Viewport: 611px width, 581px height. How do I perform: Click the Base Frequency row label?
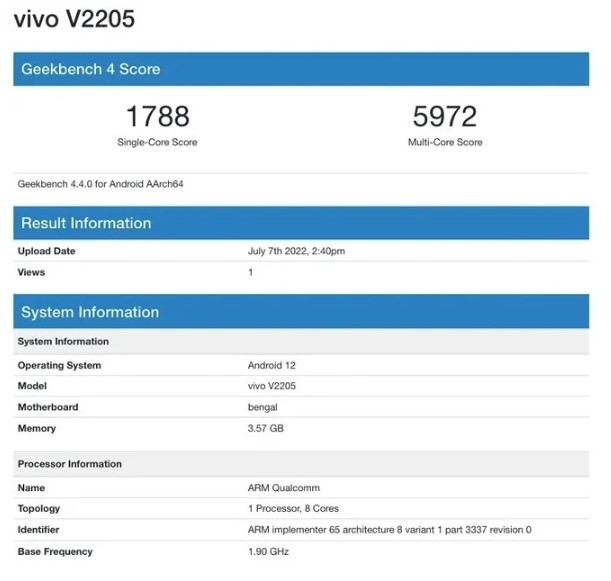(55, 552)
